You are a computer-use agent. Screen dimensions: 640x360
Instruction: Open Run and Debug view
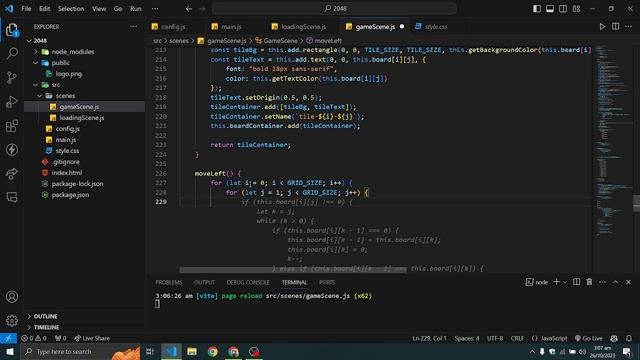(x=12, y=102)
